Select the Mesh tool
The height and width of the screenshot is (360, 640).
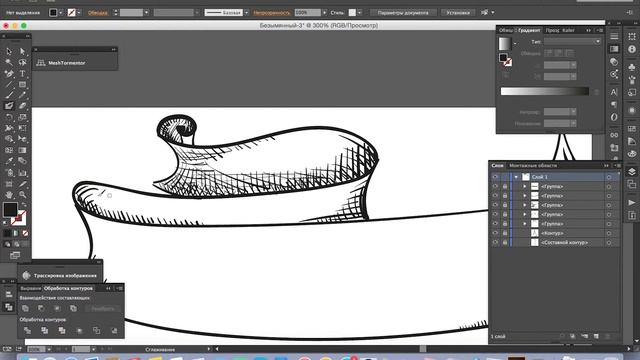pyautogui.click(x=9, y=150)
